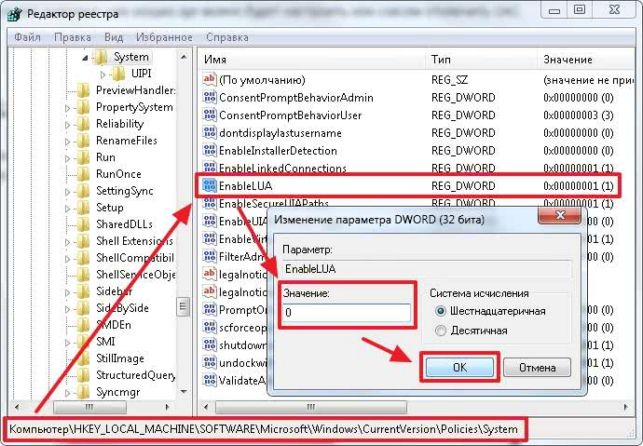Click Отмена in DWORD edit dialog
Viewport: 643px width, 446px height.
click(537, 367)
